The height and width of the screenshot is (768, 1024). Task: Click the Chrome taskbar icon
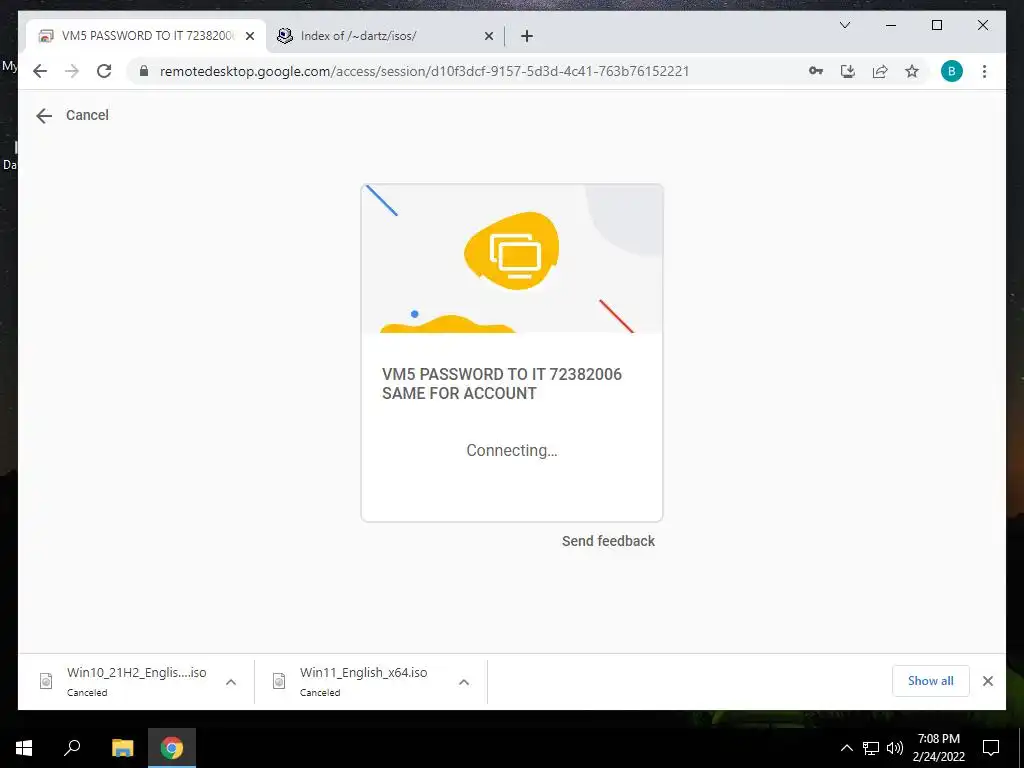(172, 748)
